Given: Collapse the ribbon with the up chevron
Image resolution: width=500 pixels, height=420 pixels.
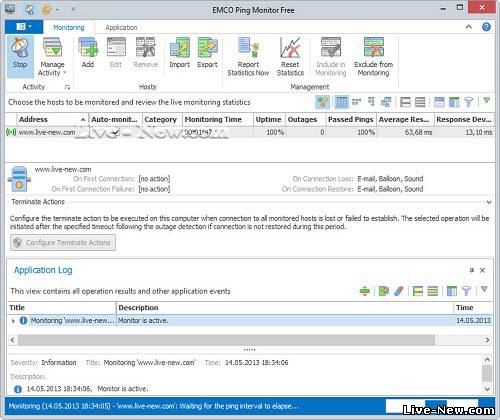Looking at the screenshot, I should click(x=469, y=27).
